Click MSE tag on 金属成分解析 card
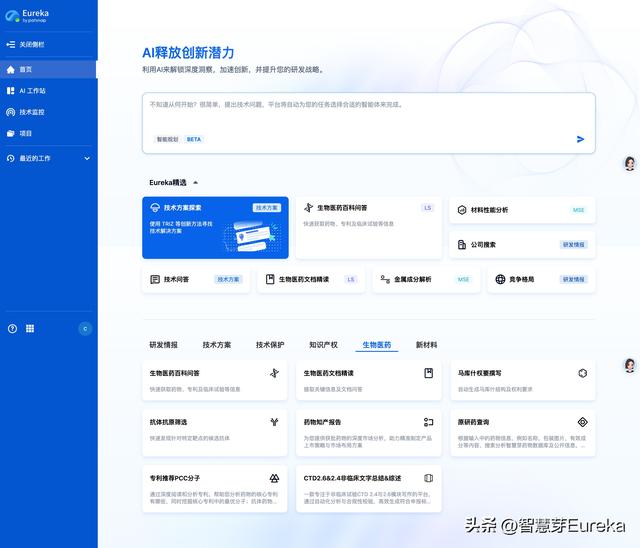Image resolution: width=640 pixels, height=548 pixels. [463, 280]
